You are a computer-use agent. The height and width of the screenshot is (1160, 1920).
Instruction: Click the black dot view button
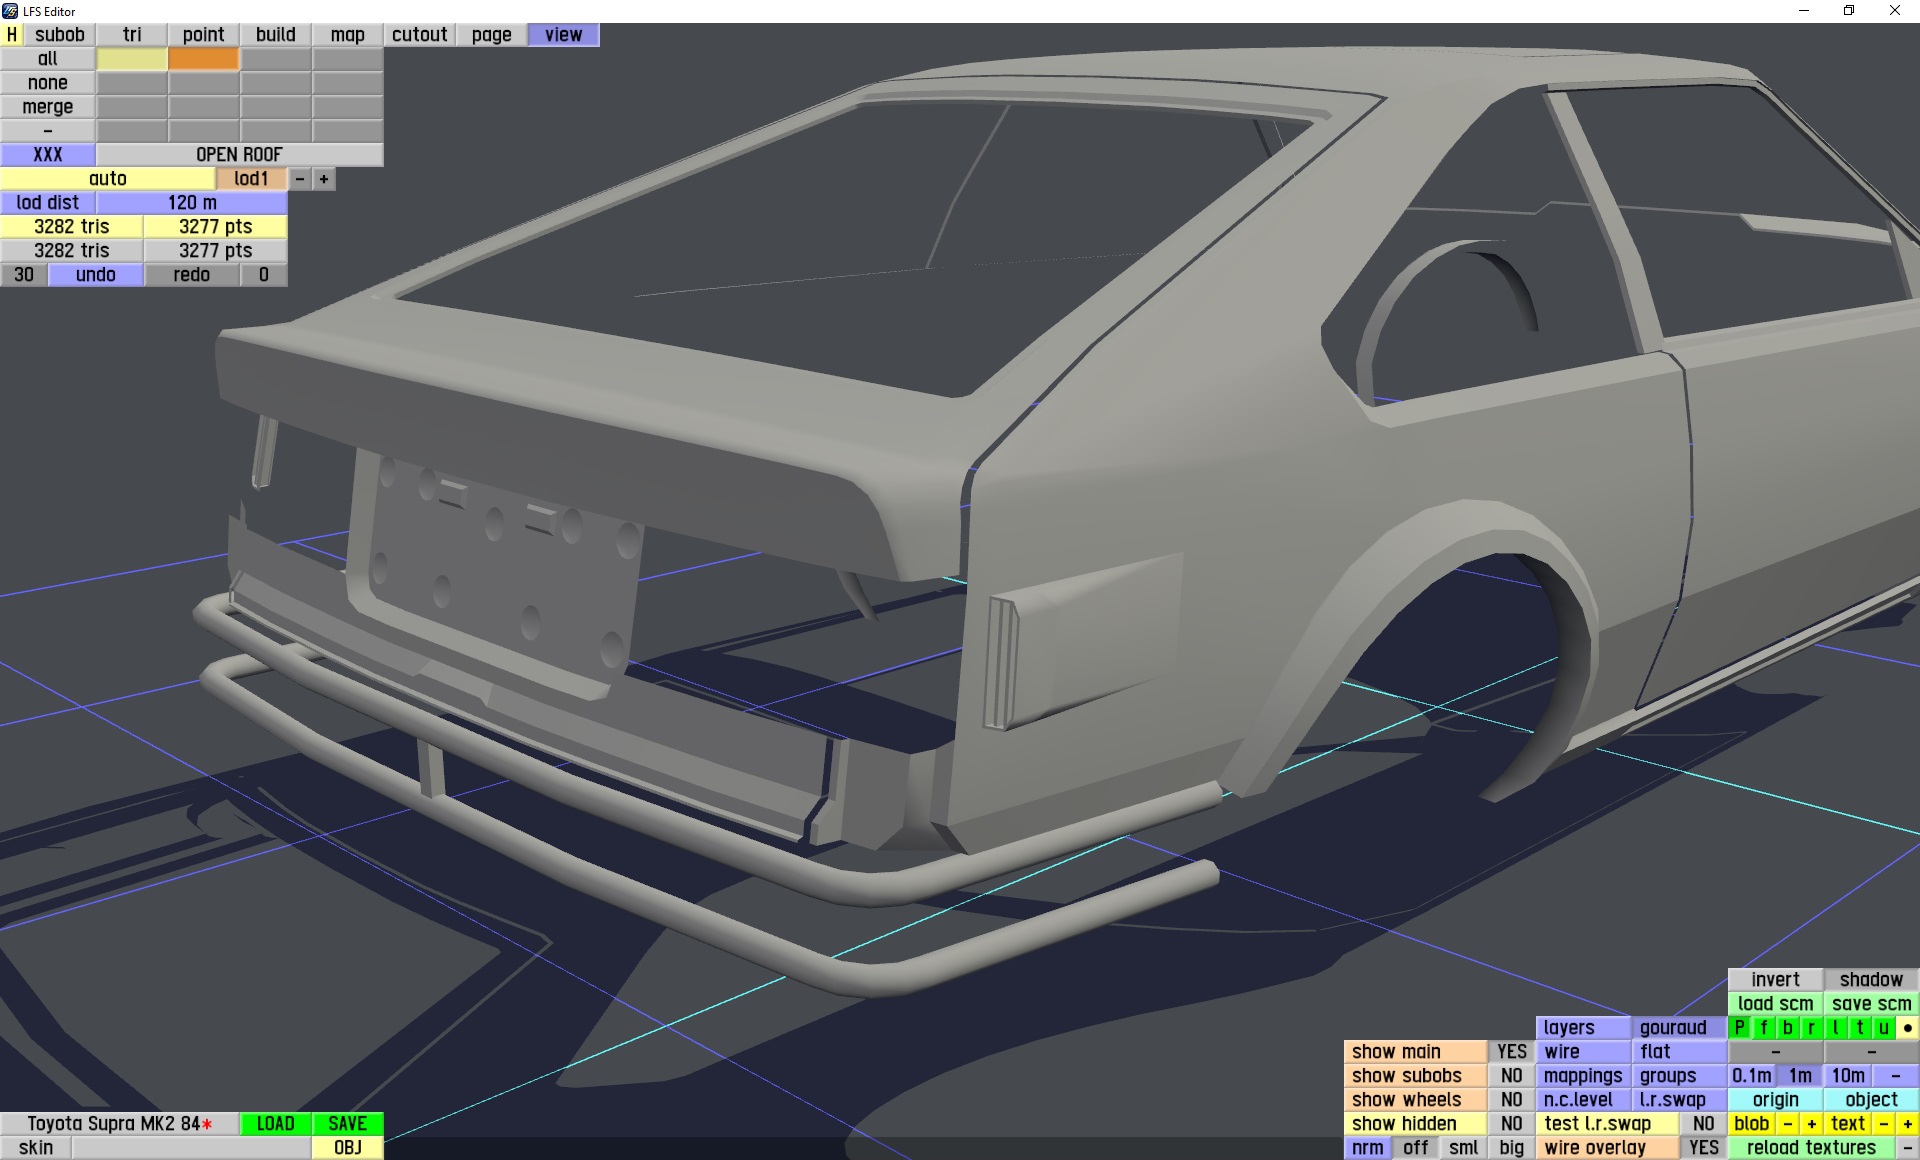[x=1907, y=1028]
